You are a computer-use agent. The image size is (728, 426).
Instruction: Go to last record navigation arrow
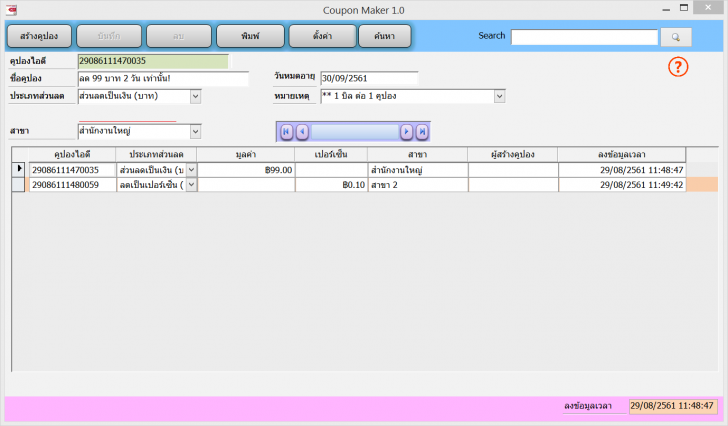pyautogui.click(x=422, y=132)
